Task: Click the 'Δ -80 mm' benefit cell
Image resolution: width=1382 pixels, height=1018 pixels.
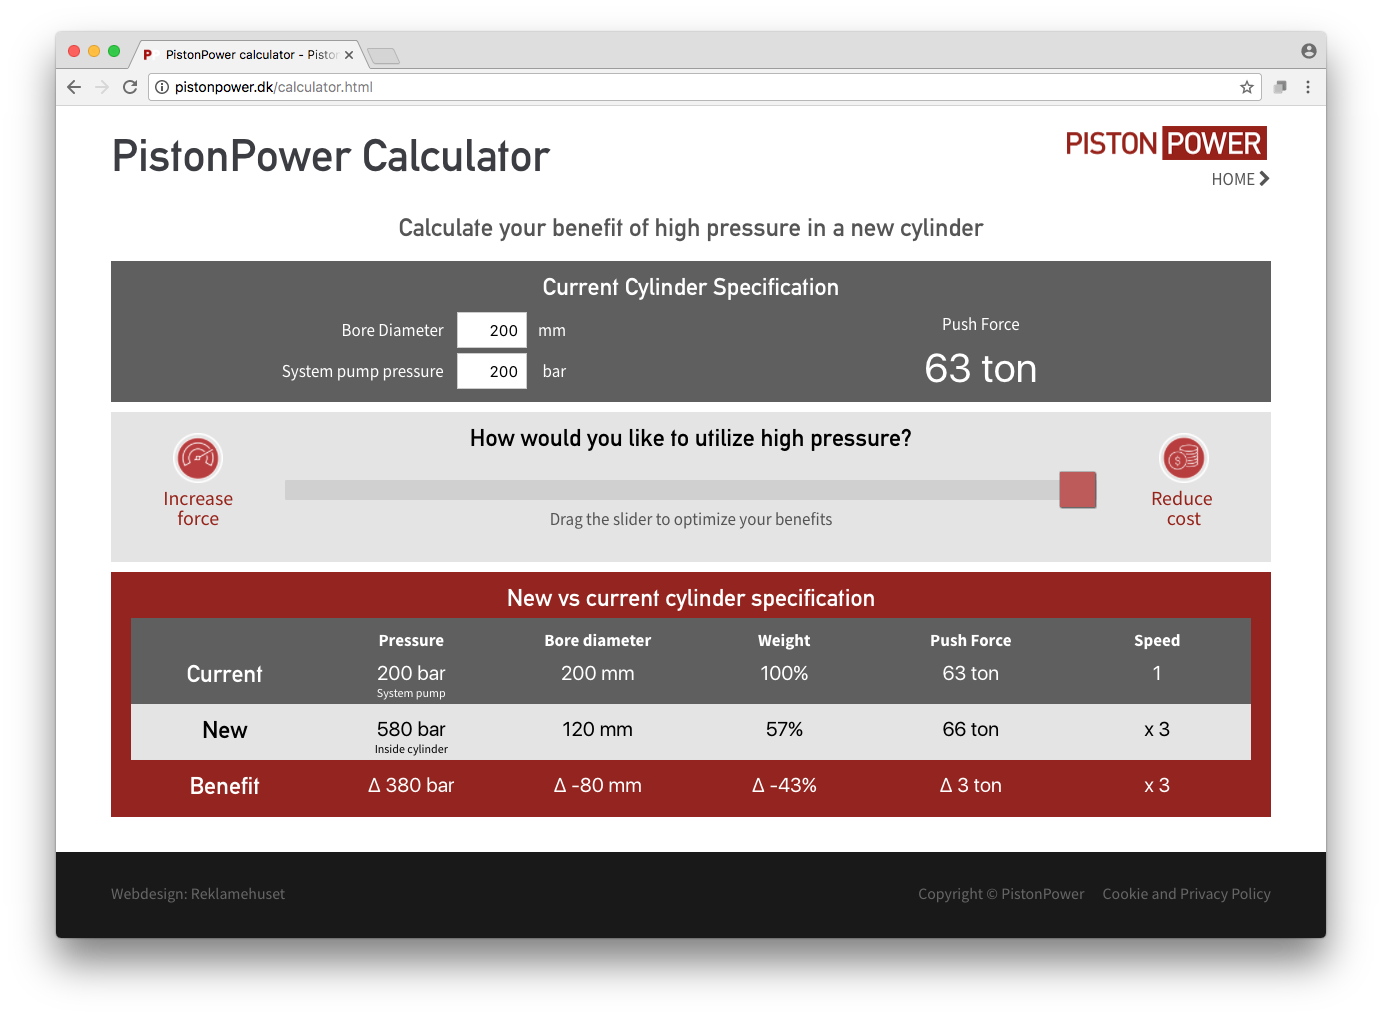Action: (x=597, y=785)
